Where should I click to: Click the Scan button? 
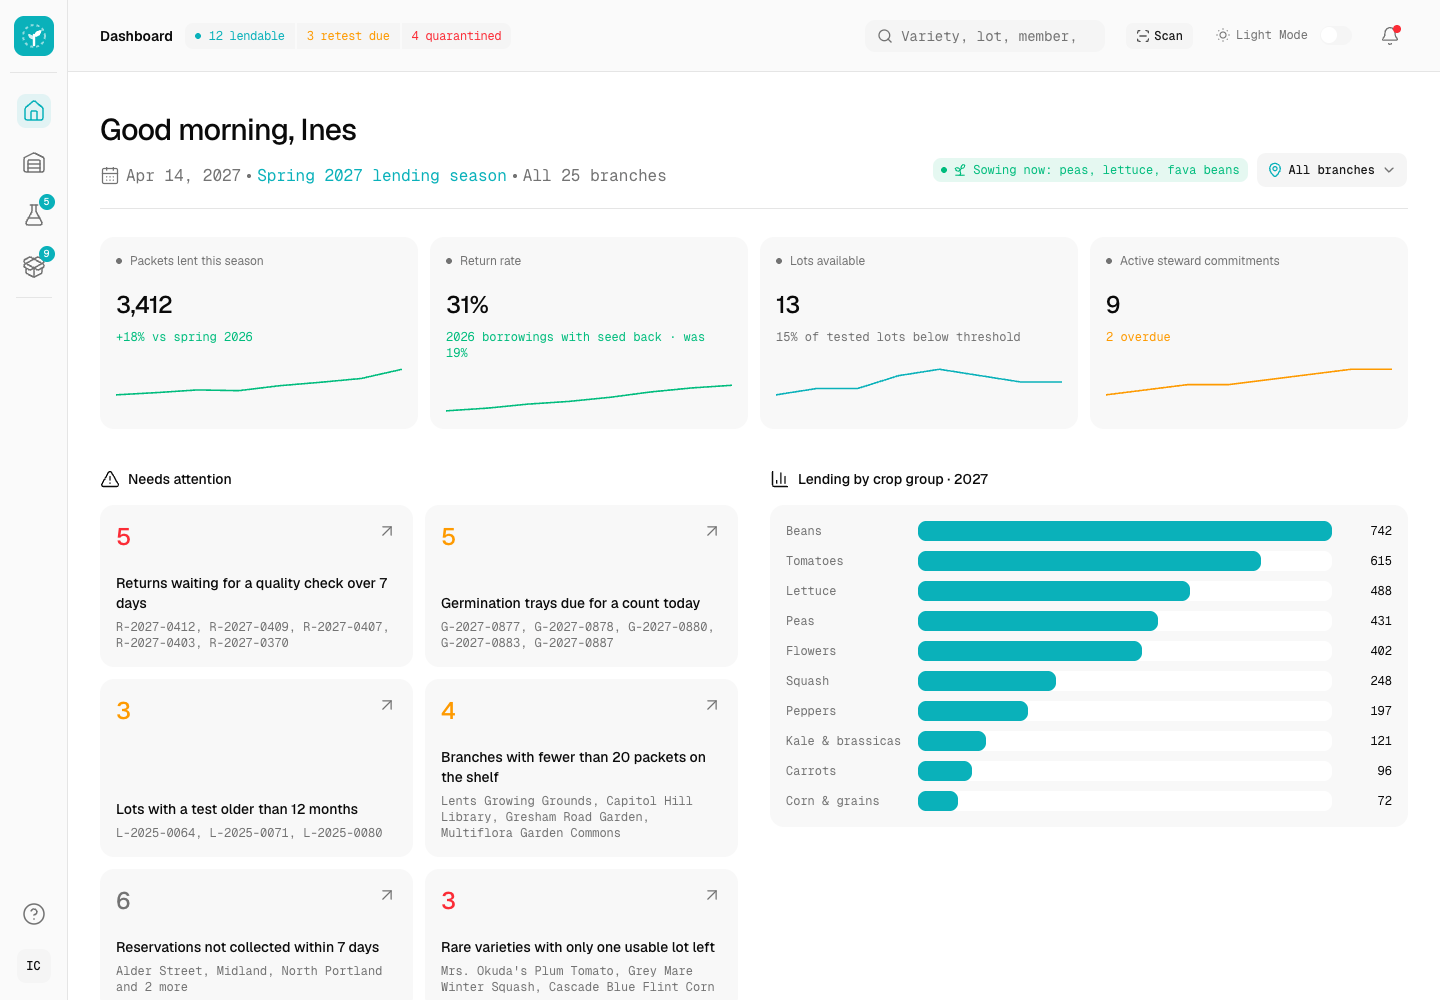coord(1160,36)
